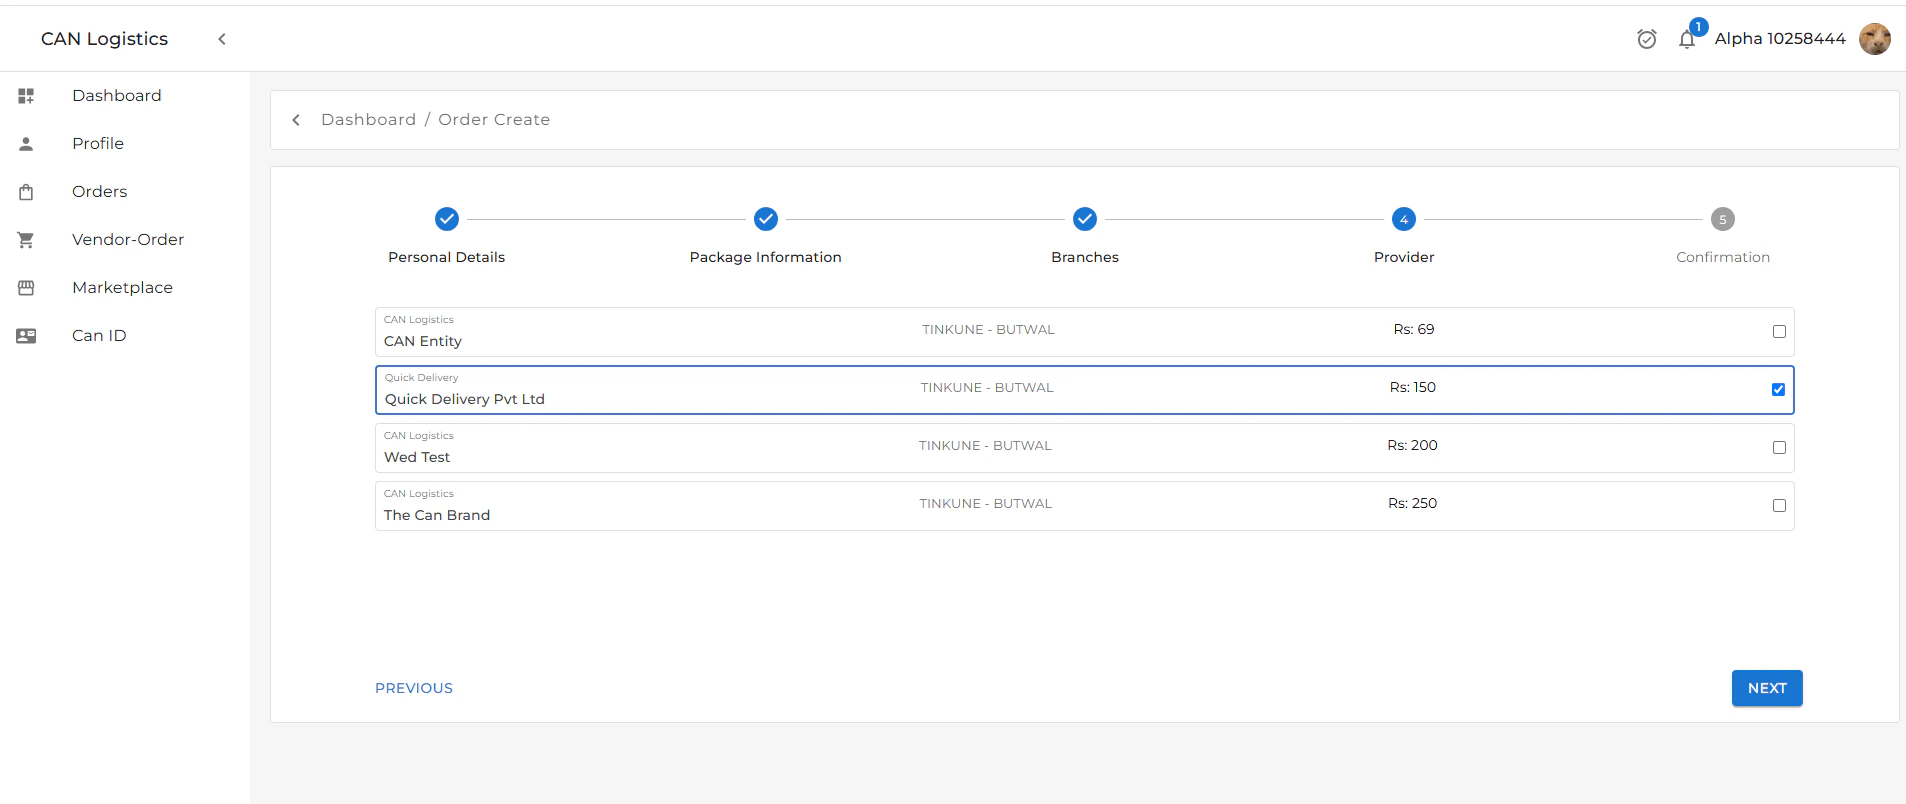The height and width of the screenshot is (804, 1906).
Task: Click the Rs: 150 price
Action: tap(1413, 387)
